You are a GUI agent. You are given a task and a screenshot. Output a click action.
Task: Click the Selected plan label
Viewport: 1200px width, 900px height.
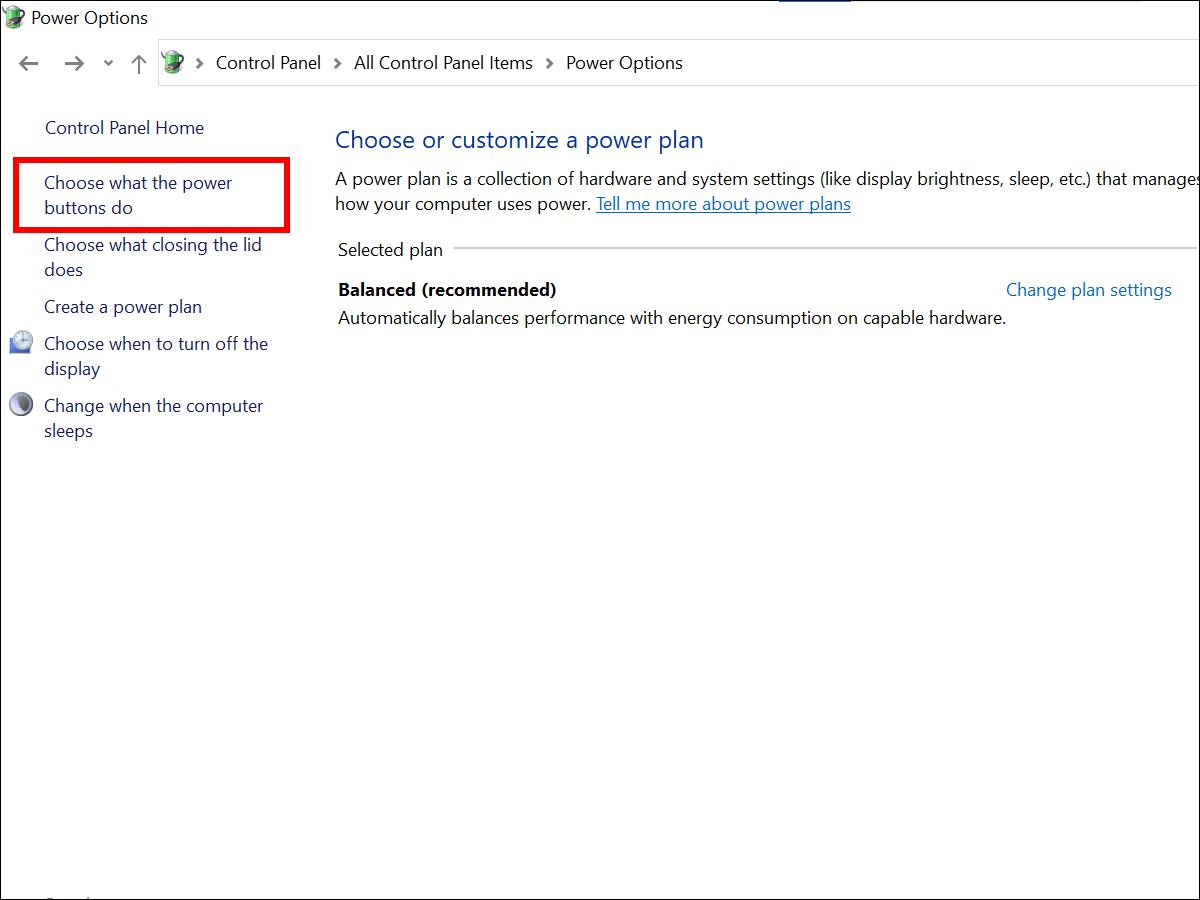point(390,250)
